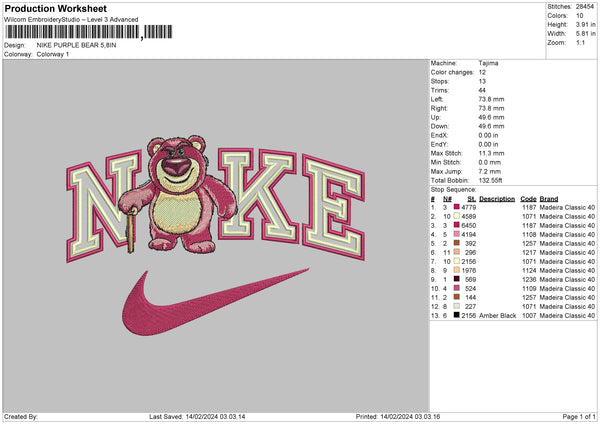Click the Max Stitch value 11.3 mm
Screen dimensions: 600x424
(491, 153)
